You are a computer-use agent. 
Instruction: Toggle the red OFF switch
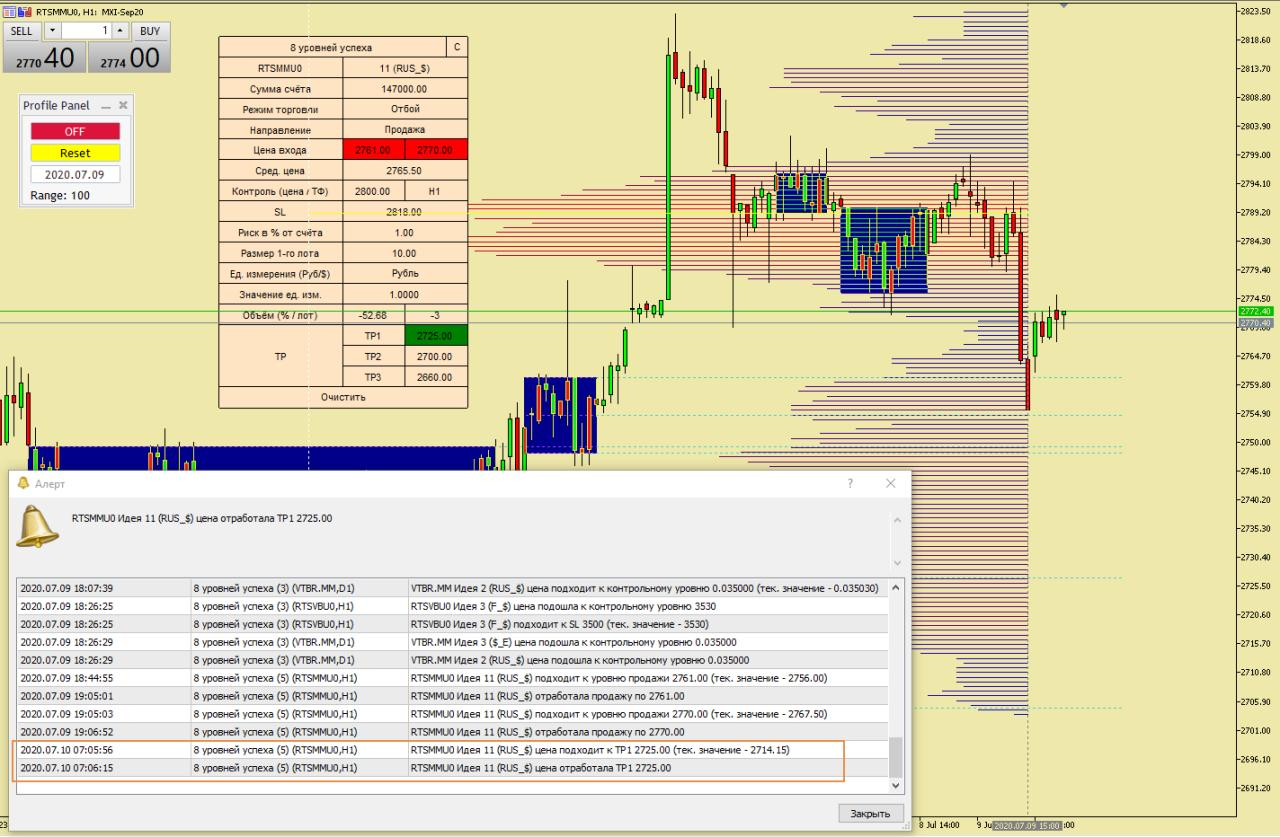(75, 131)
